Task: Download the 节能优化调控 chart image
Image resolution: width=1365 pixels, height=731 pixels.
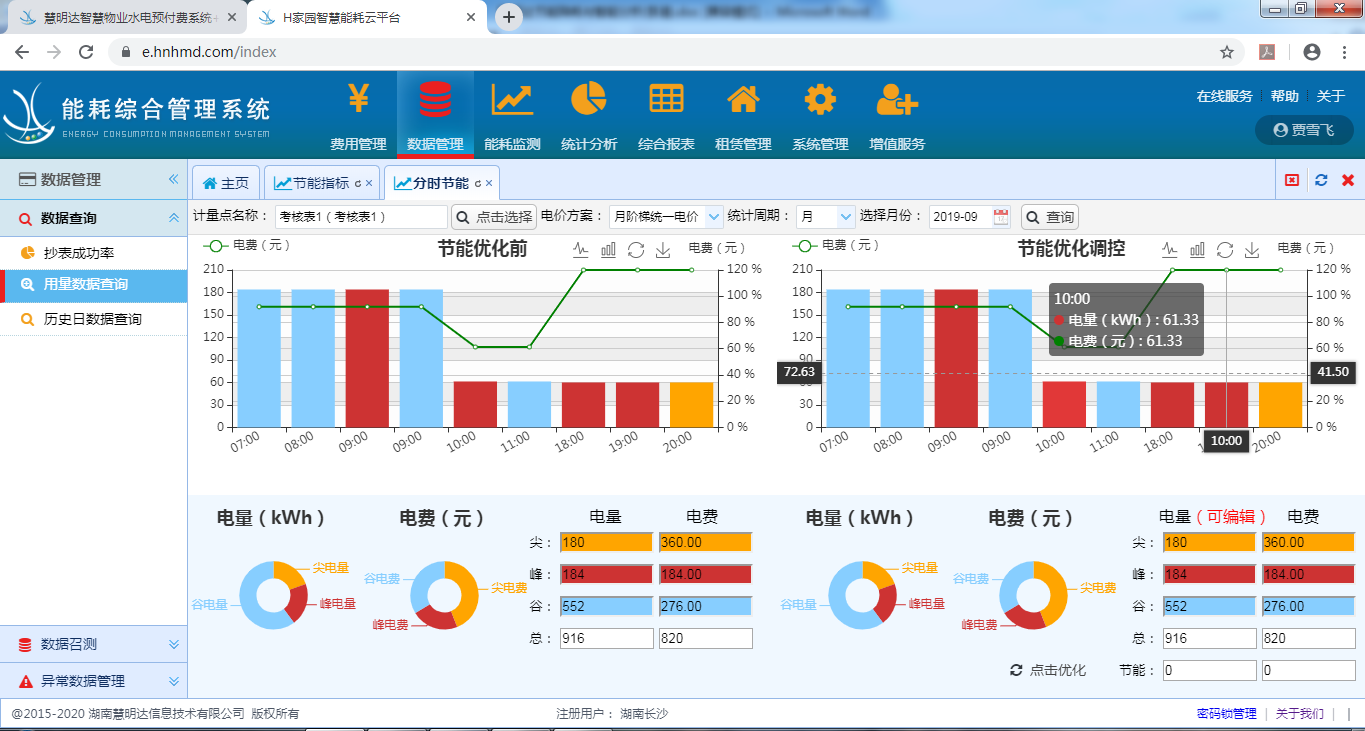Action: click(x=1251, y=250)
